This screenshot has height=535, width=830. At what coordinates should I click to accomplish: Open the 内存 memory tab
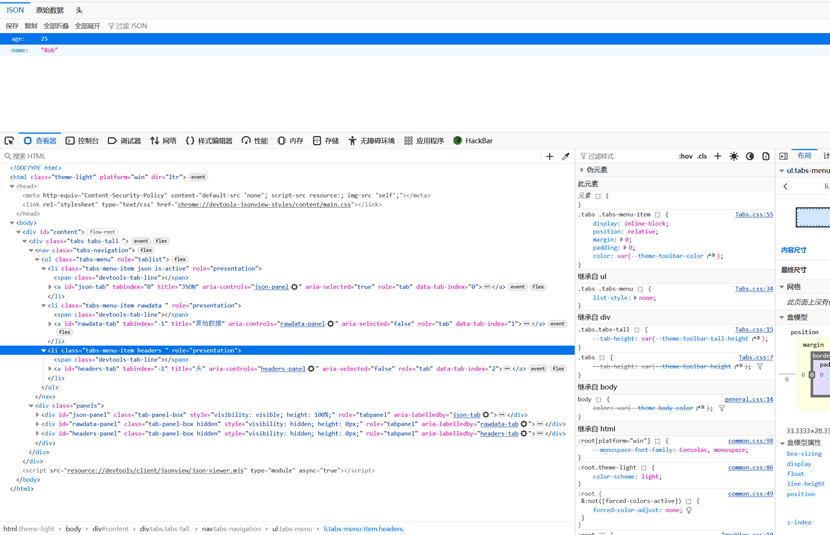[x=290, y=141]
